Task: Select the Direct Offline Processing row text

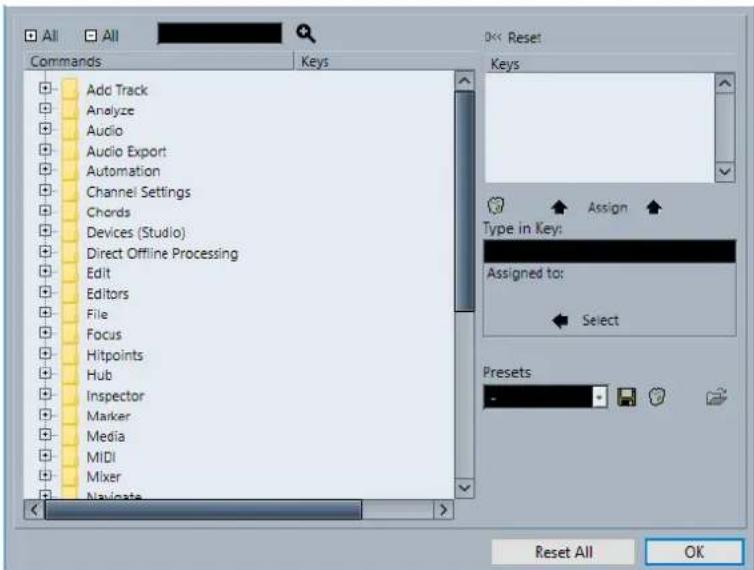Action: 162,253
